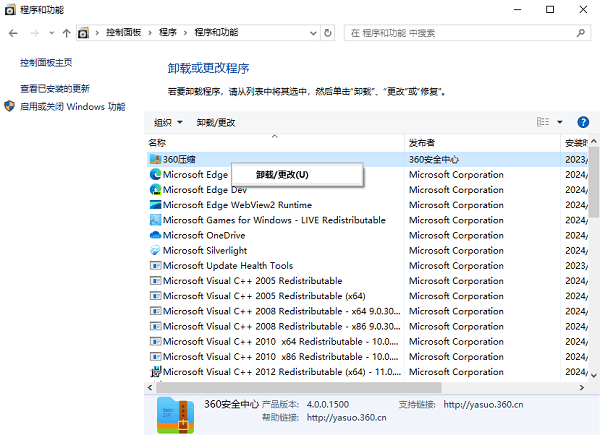Click the 360压缩 program icon

click(x=155, y=159)
